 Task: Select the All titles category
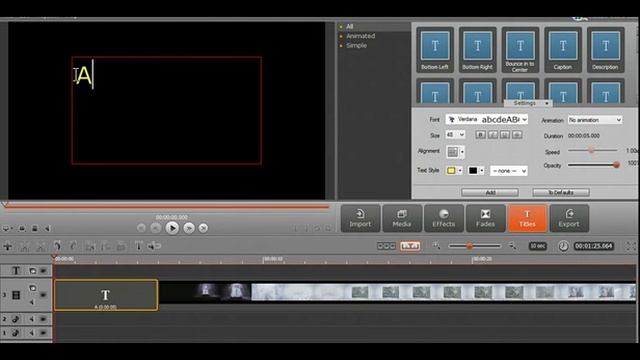coord(349,27)
